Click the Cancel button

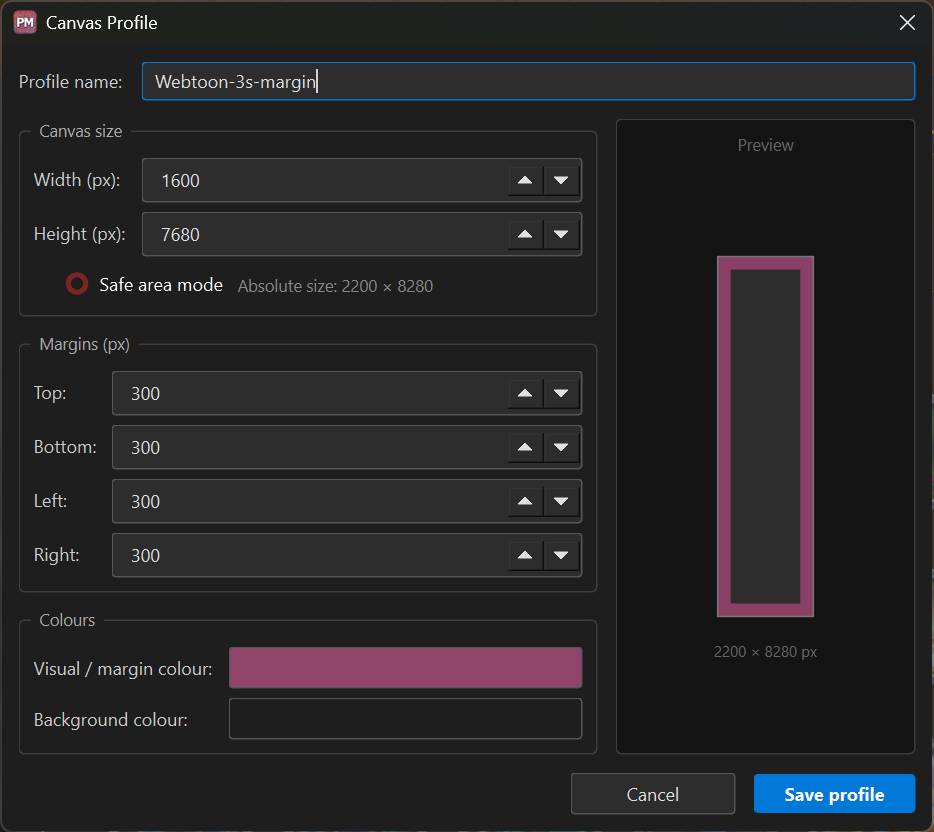[653, 794]
